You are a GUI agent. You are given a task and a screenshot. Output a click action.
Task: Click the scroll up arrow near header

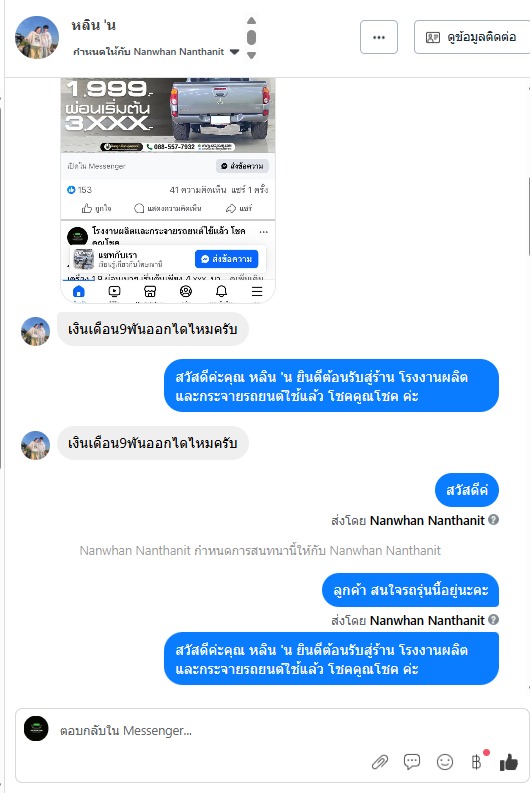pos(251,21)
